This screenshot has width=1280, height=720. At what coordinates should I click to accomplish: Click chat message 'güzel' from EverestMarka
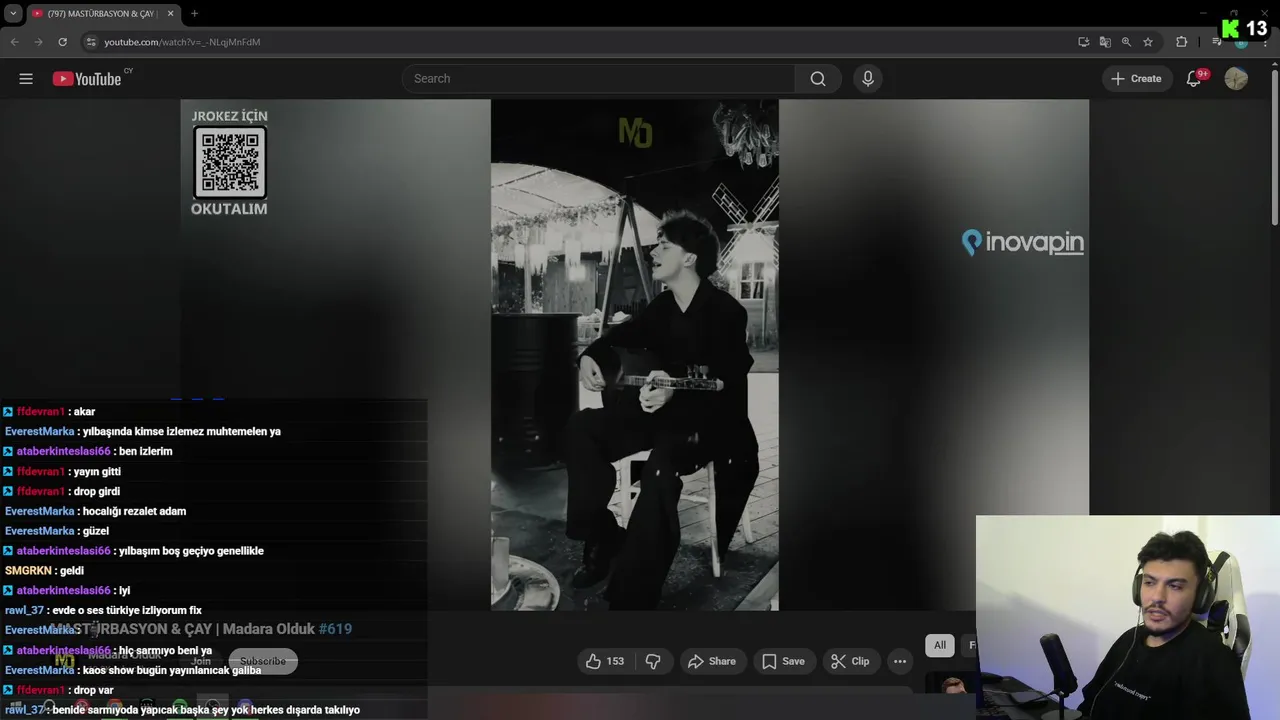[x=96, y=531]
